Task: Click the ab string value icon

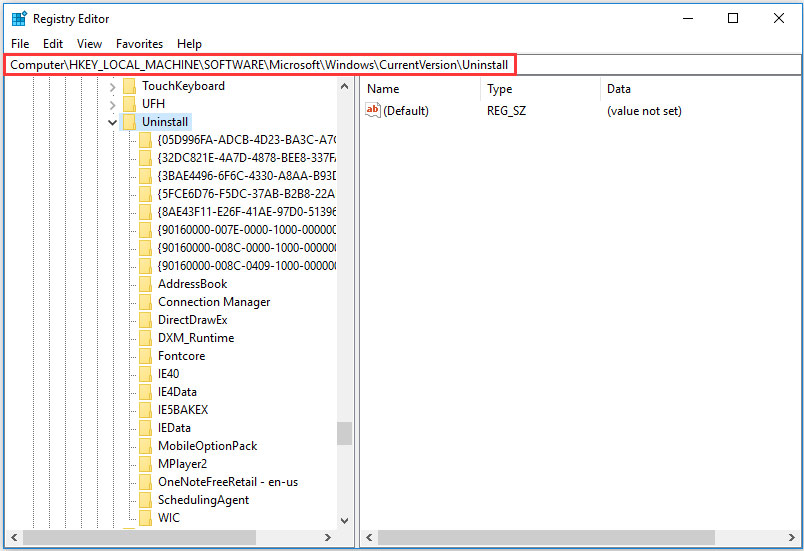Action: pos(373,110)
